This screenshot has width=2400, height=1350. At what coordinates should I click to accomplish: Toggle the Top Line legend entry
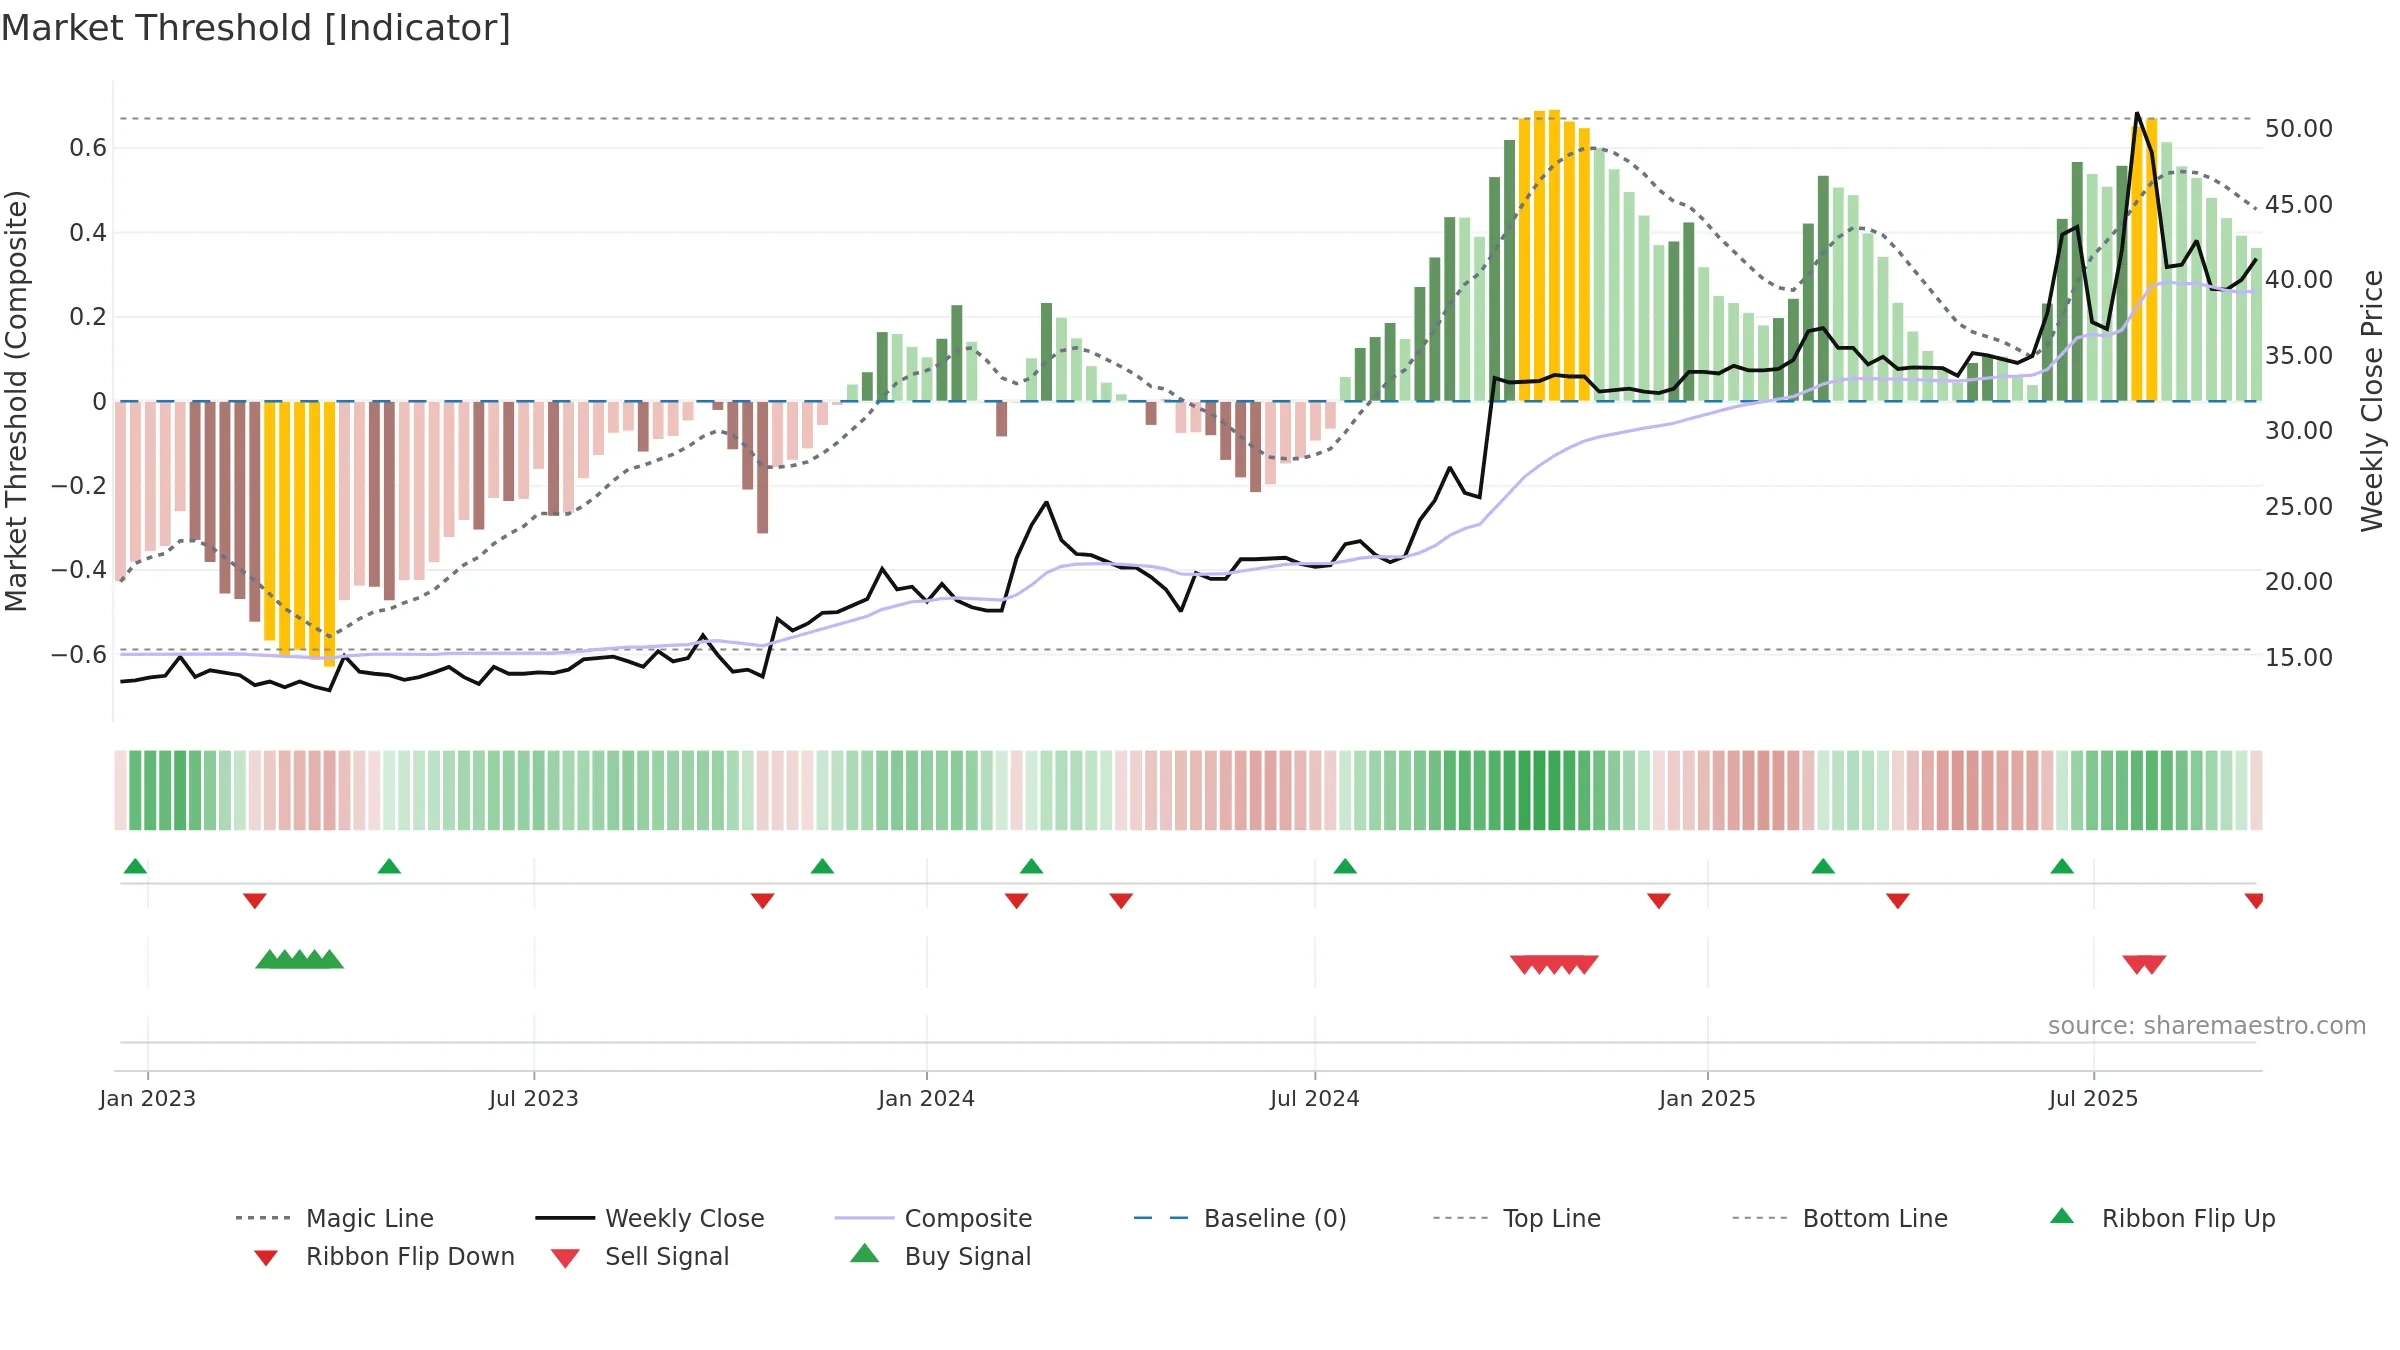click(1517, 1218)
